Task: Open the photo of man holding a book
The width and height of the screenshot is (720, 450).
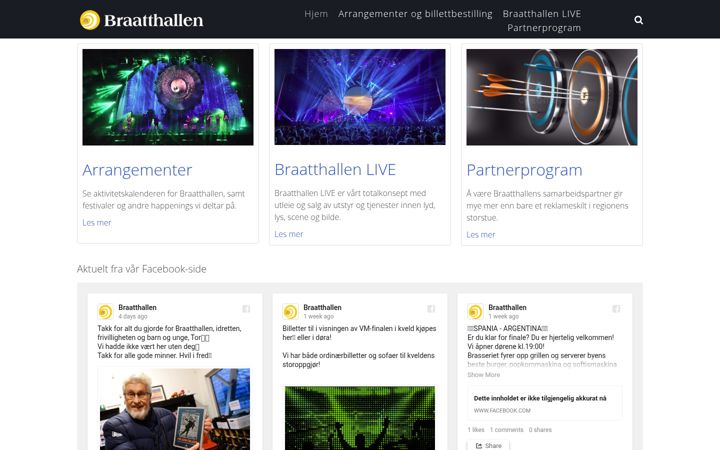Action: [x=174, y=409]
